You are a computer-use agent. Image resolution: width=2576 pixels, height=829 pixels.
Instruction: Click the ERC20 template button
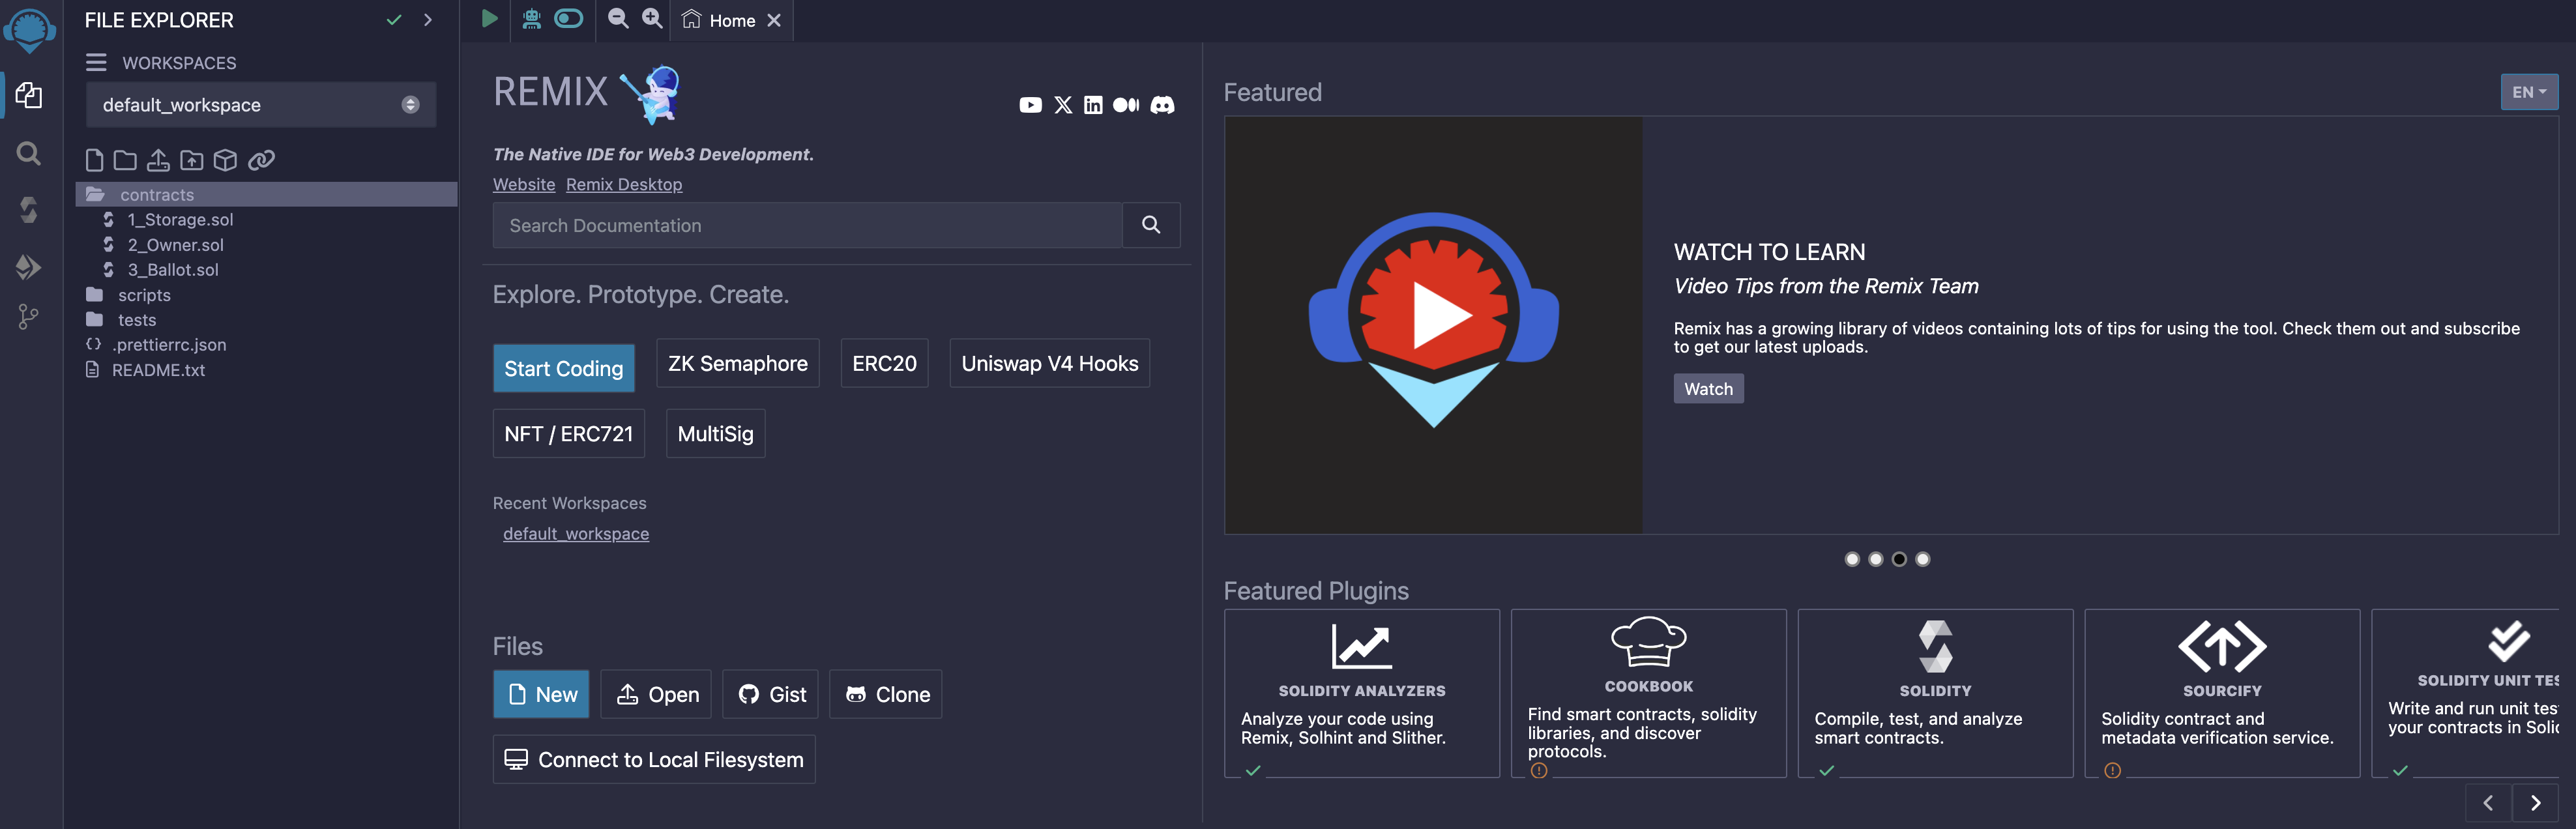(884, 363)
